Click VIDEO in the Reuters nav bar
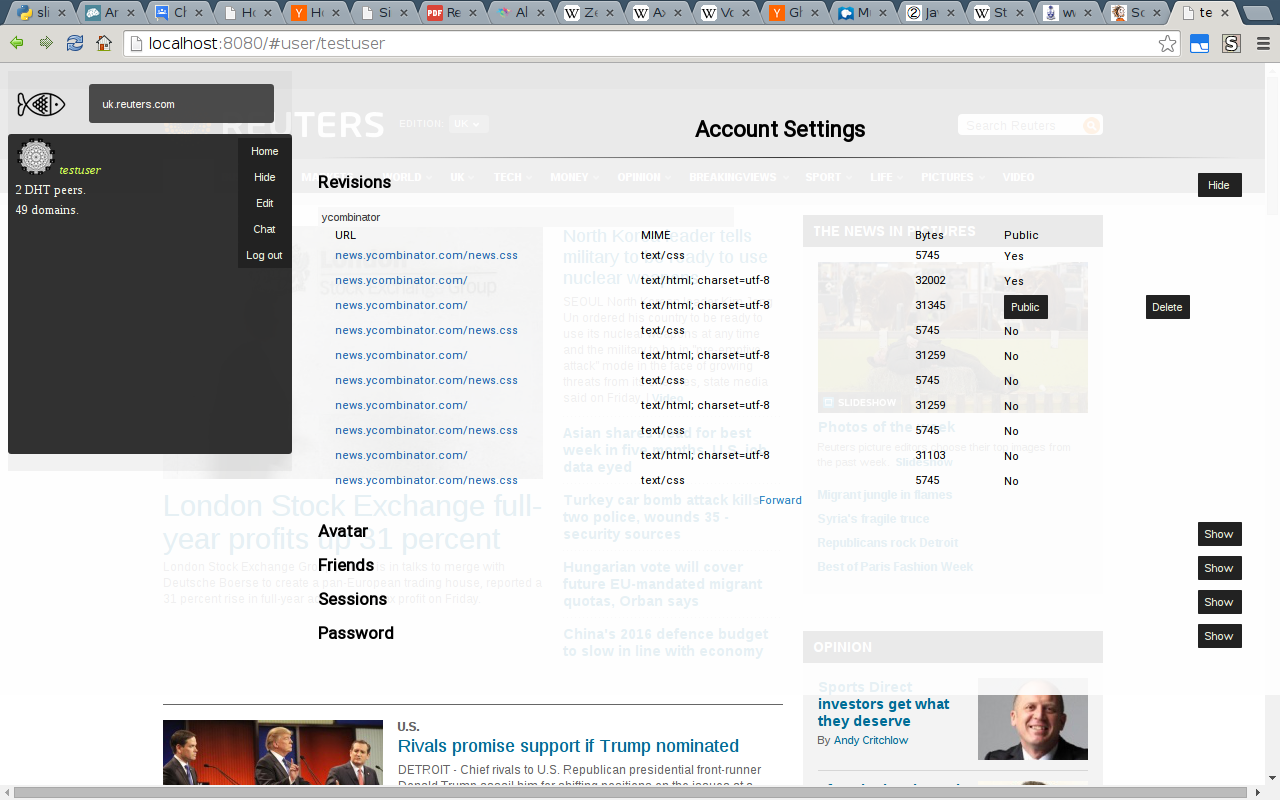This screenshot has width=1280, height=800. (1018, 177)
